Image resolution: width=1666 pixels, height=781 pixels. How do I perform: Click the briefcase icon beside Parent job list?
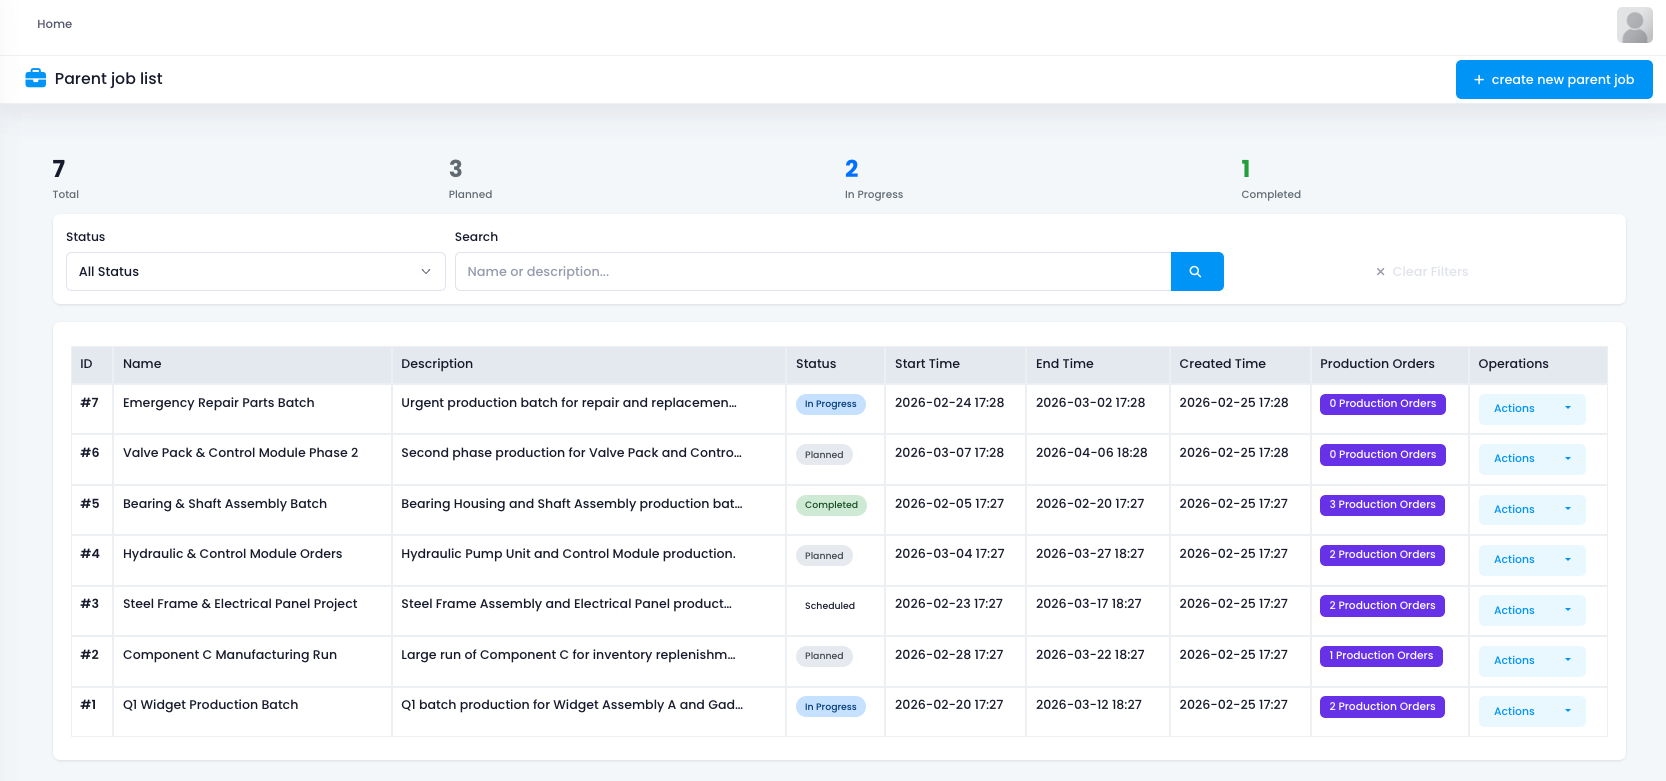coord(36,78)
